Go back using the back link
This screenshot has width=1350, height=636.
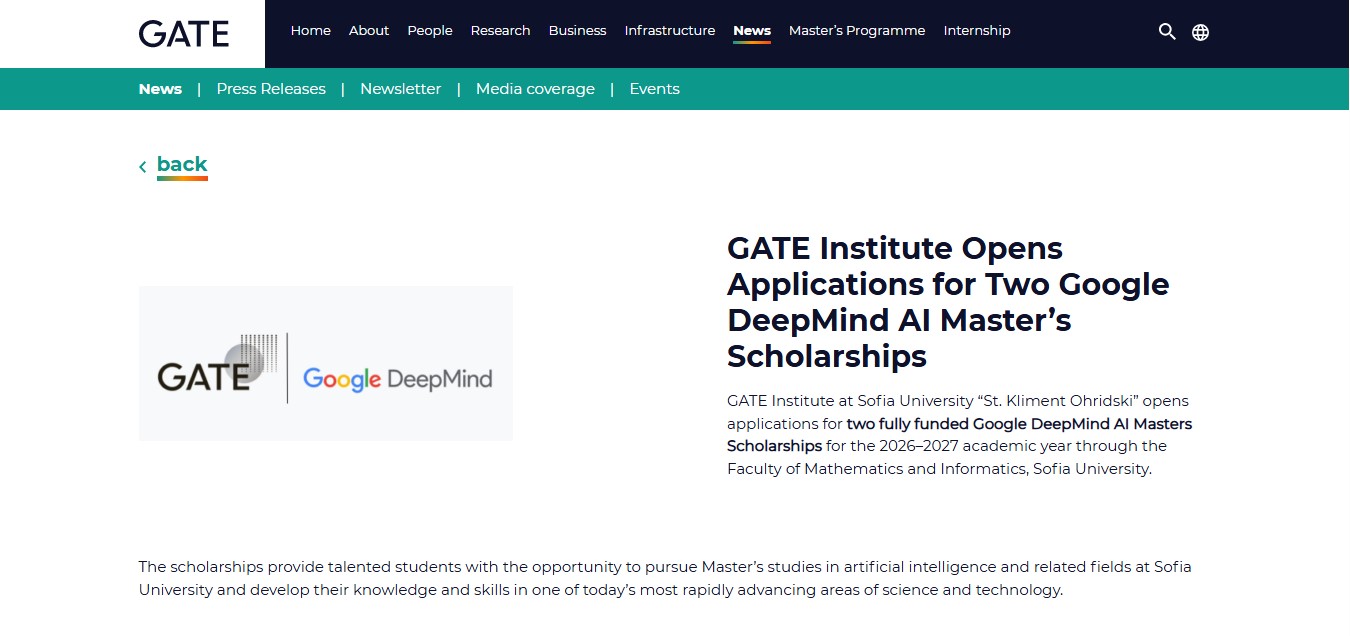(x=182, y=165)
